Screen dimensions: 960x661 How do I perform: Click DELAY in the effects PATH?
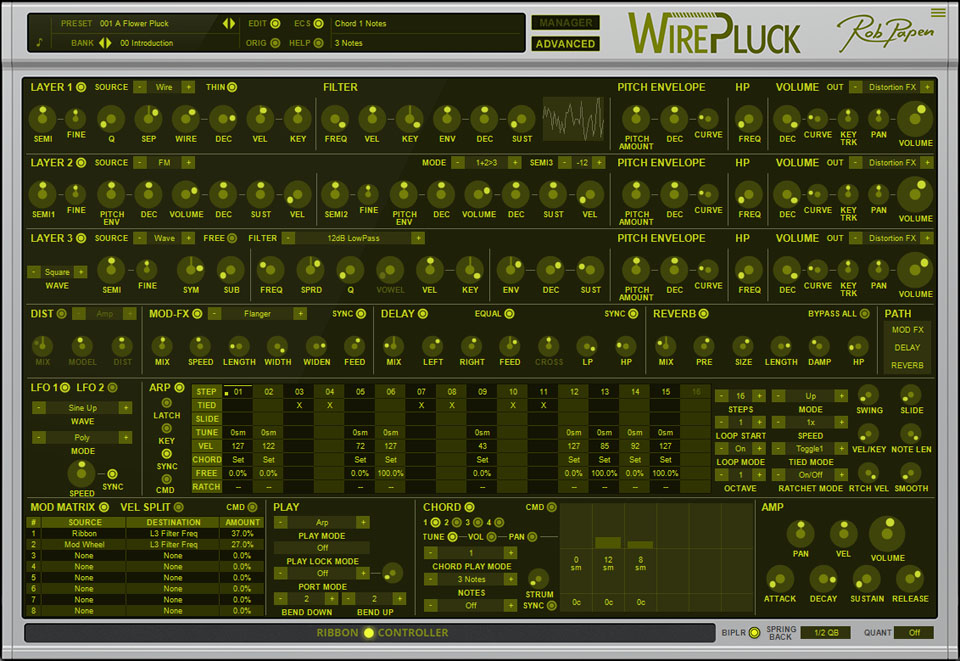coord(907,348)
